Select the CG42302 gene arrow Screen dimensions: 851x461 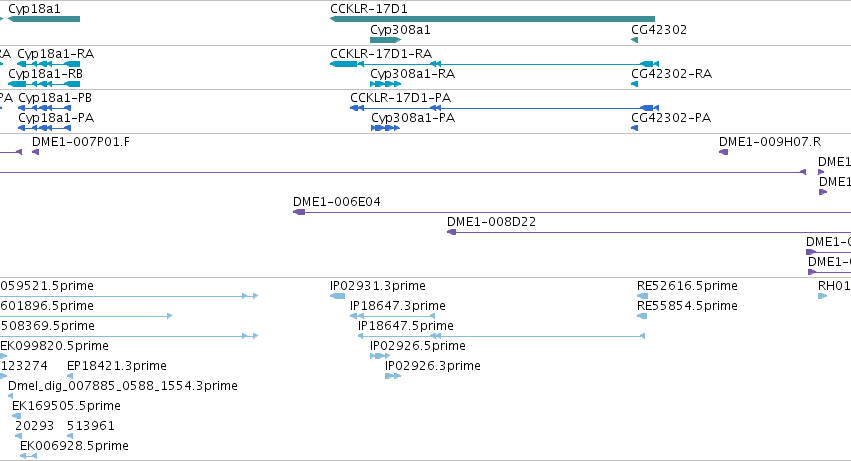coord(634,40)
